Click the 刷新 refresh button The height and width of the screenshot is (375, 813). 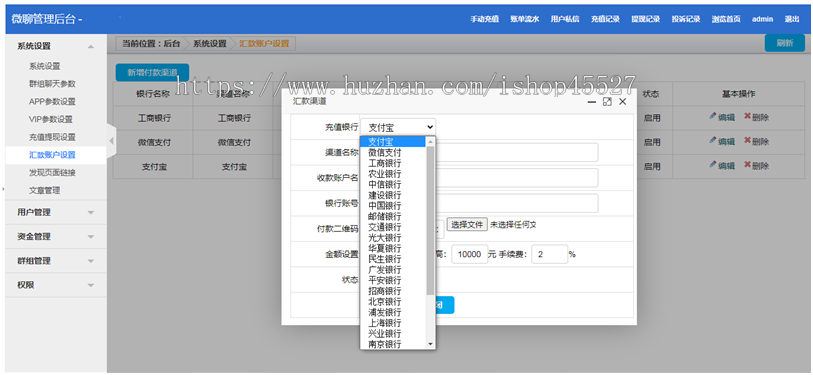[784, 43]
